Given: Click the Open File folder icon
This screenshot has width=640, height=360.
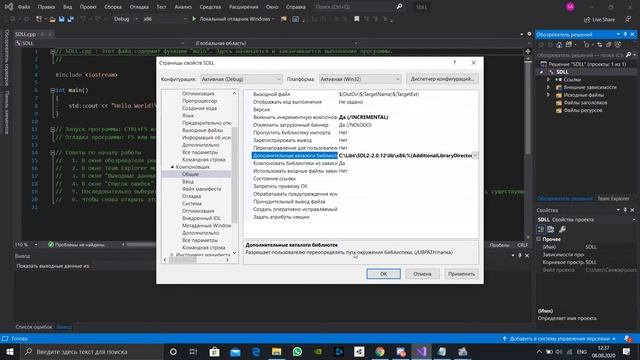Looking at the screenshot, I should pyautogui.click(x=52, y=19).
